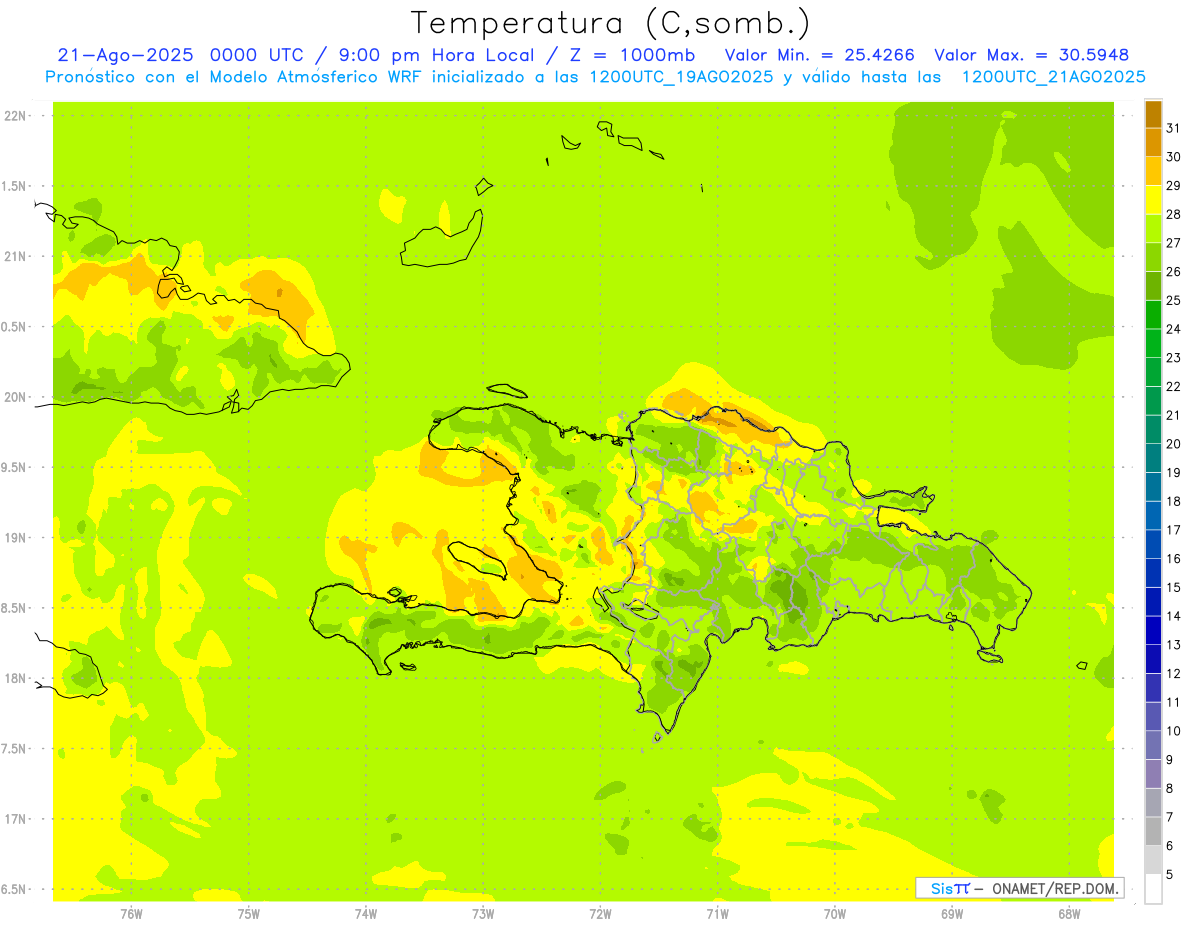Image resolution: width=1200 pixels, height=927 pixels.
Task: Click the 'Temperatura (C,somb.)' chart title
Action: pyautogui.click(x=610, y=23)
